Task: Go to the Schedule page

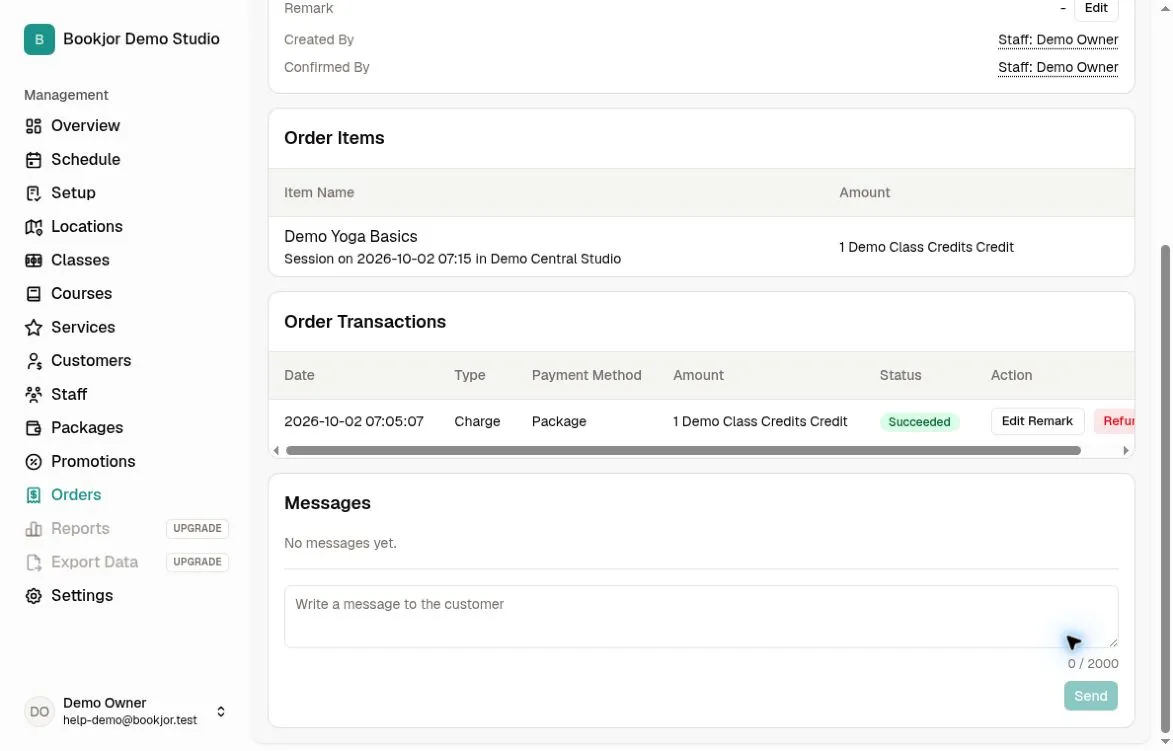Action: tap(85, 159)
